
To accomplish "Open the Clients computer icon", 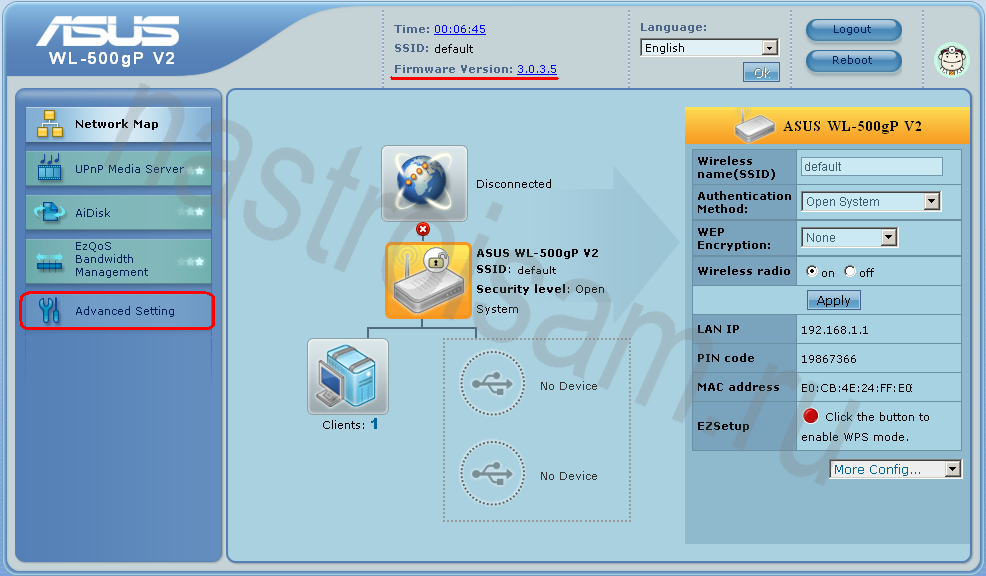I will (348, 376).
